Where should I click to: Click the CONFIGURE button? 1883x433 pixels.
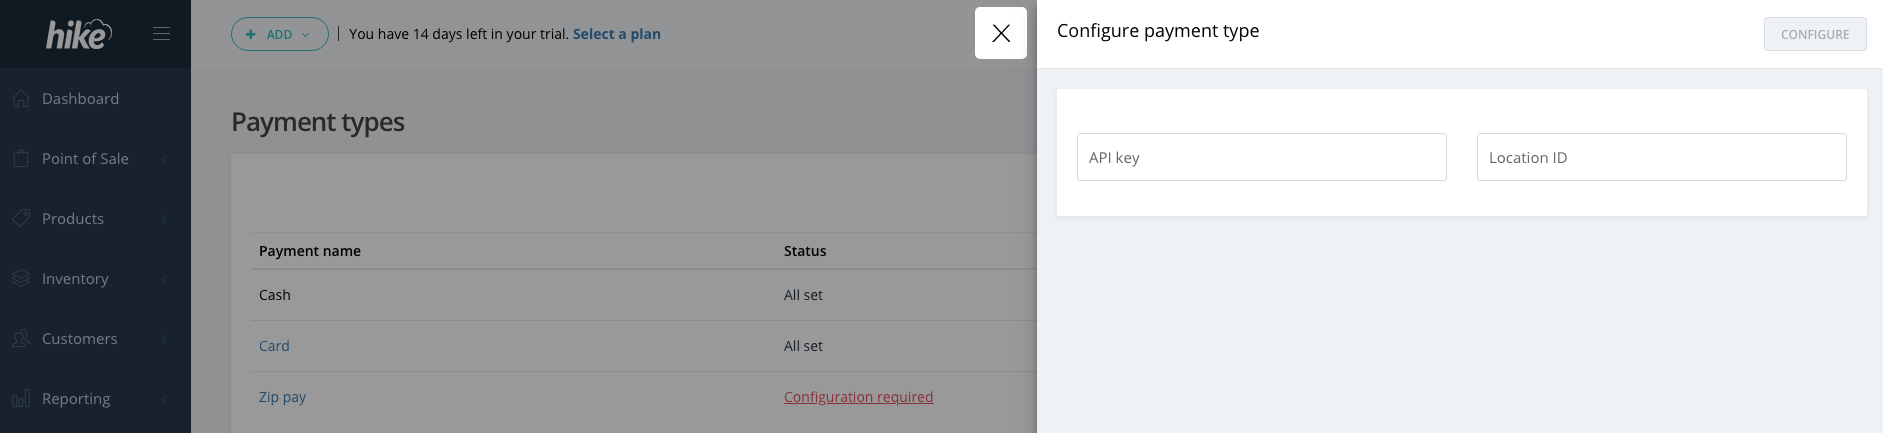tap(1814, 34)
